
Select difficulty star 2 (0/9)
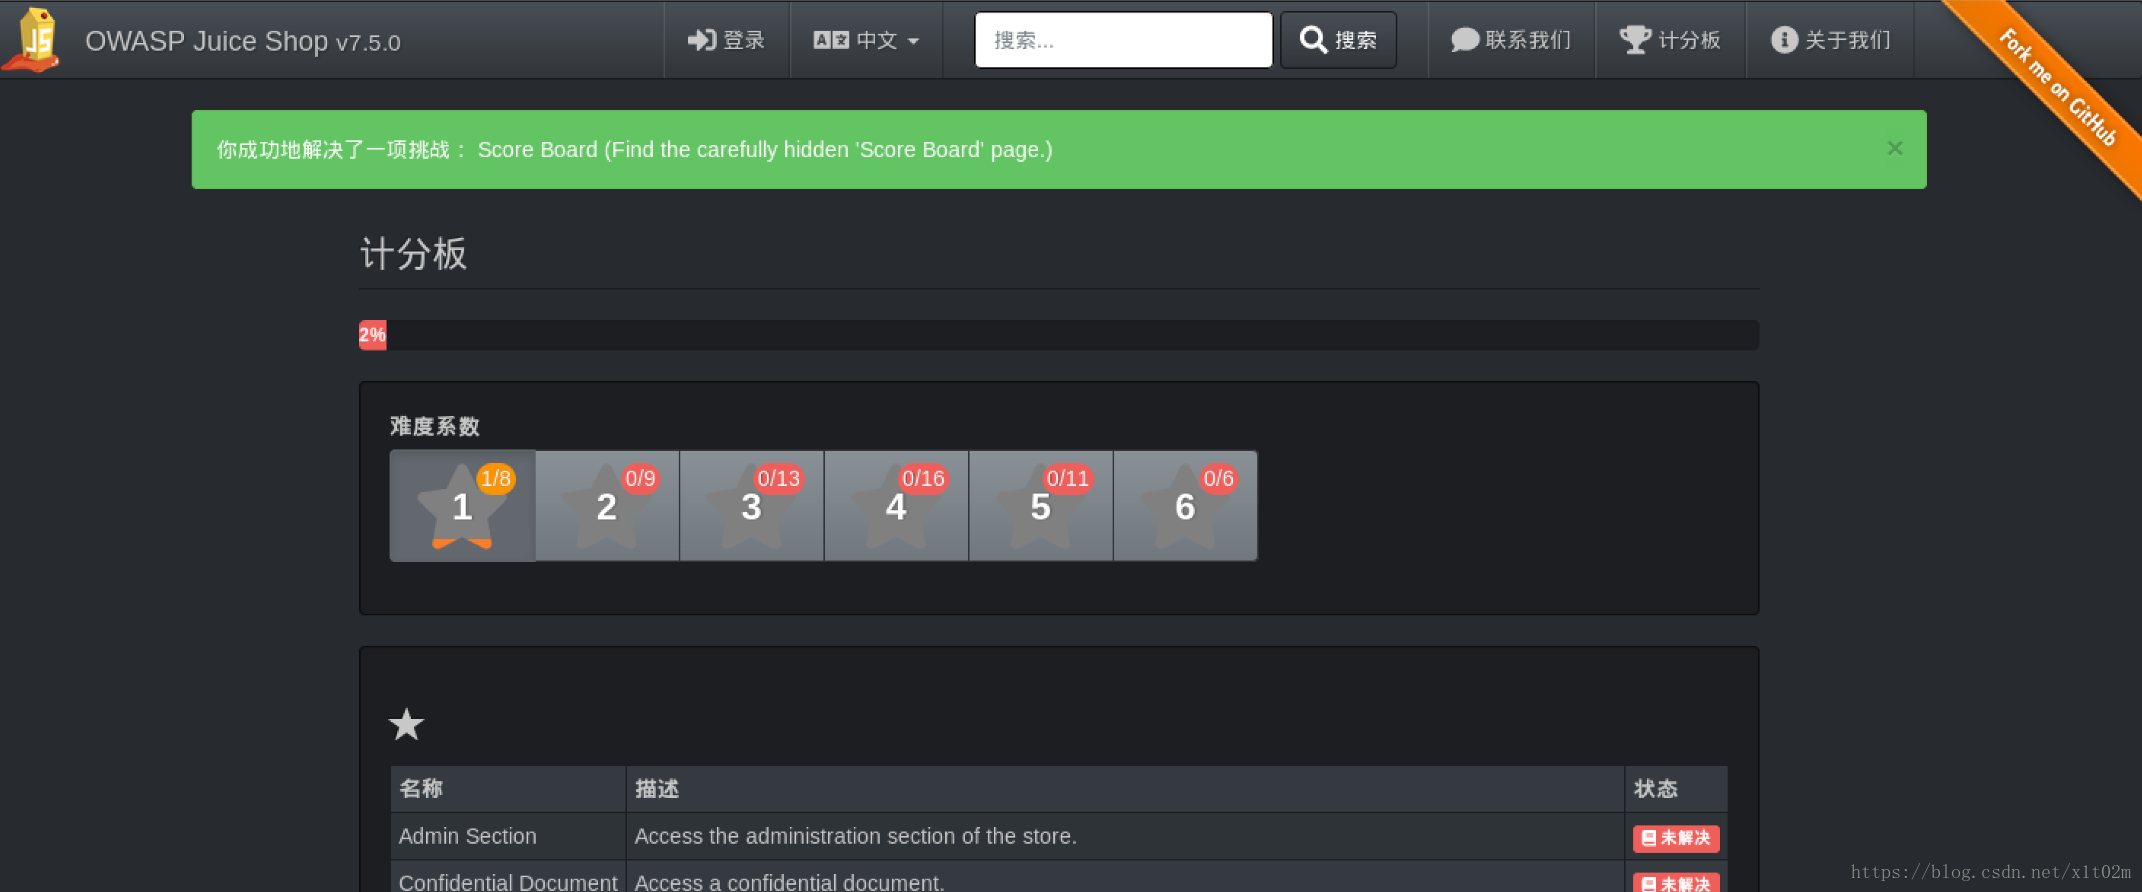pos(607,506)
